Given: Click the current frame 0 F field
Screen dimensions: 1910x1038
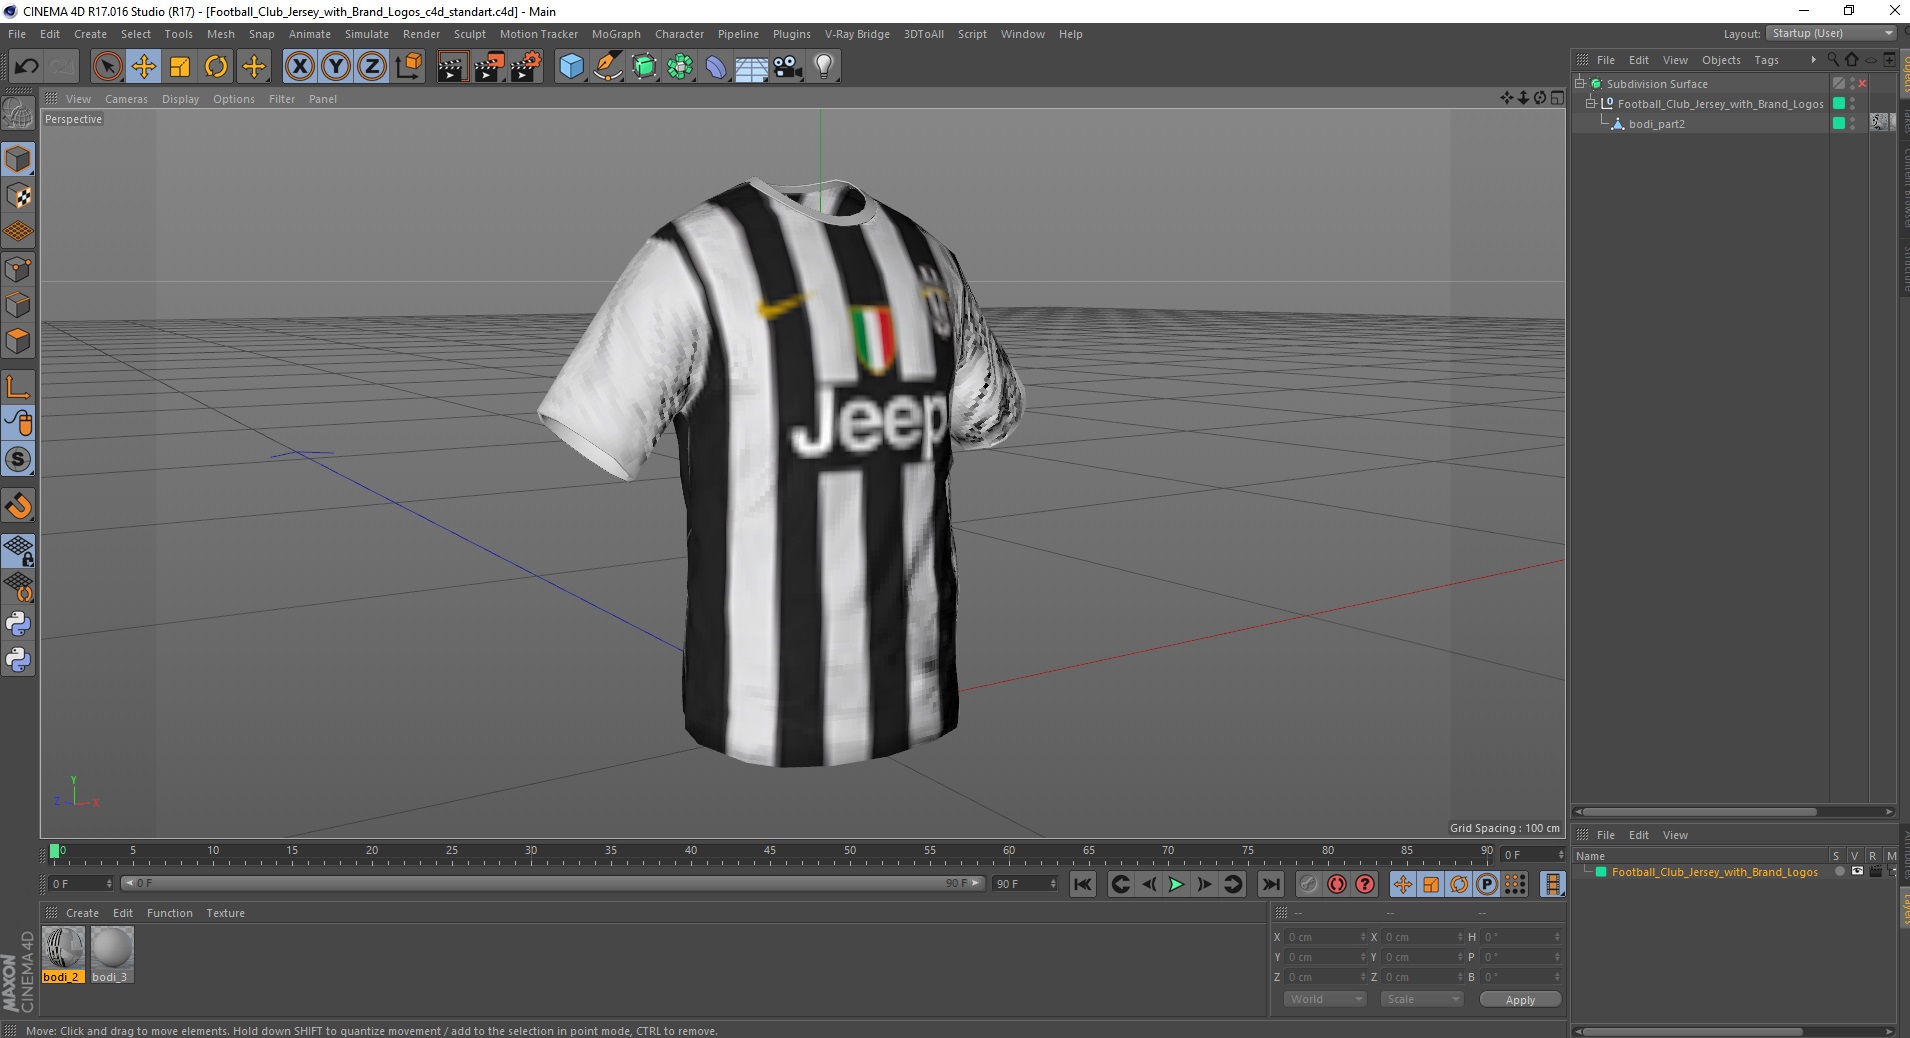Looking at the screenshot, I should [x=1533, y=855].
